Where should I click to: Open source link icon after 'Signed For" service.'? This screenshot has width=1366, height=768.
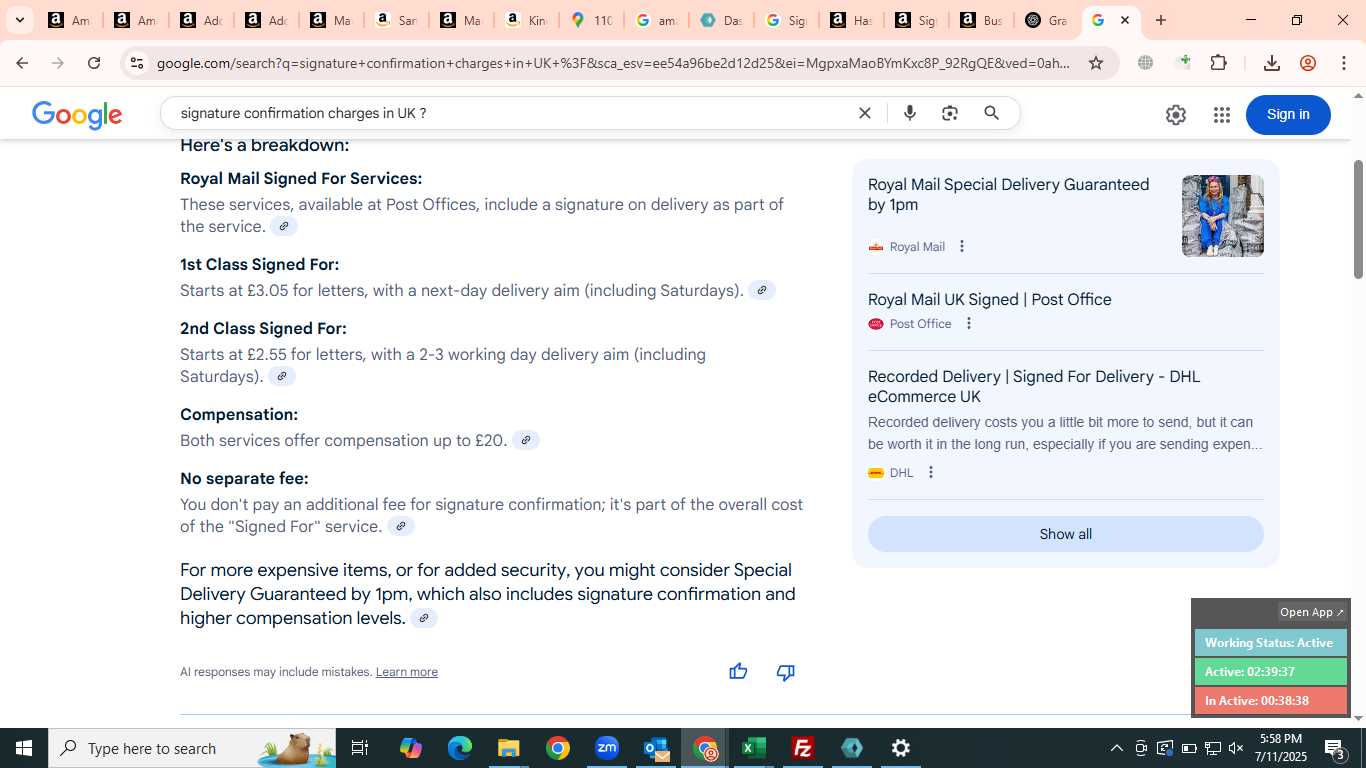401,526
